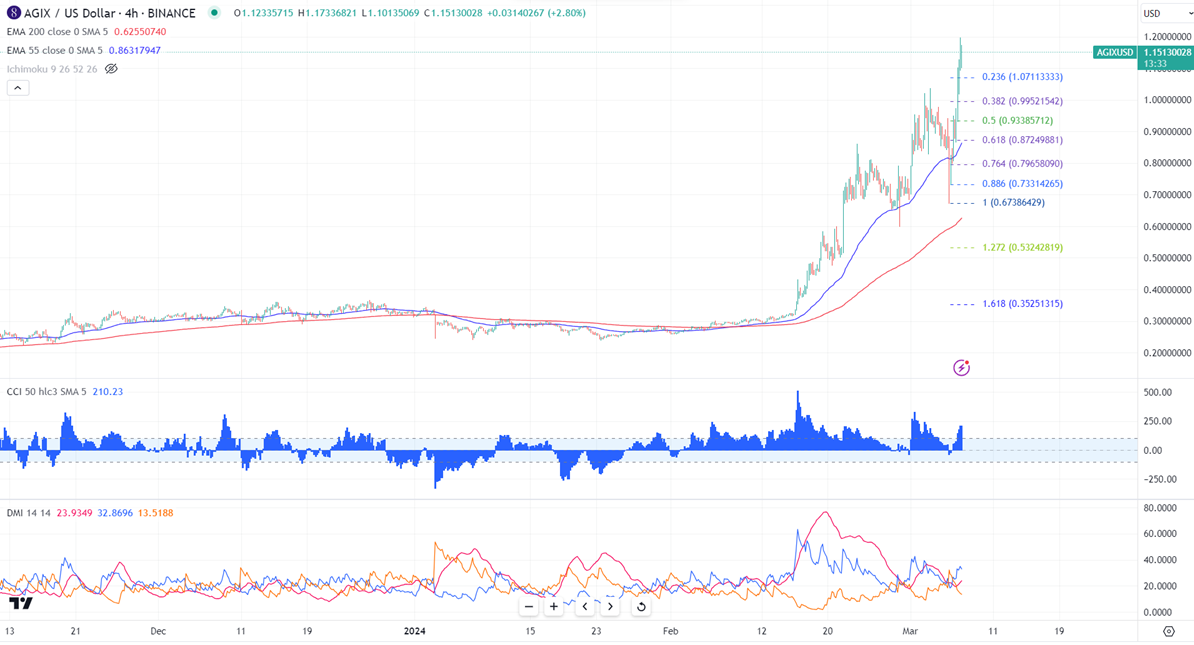Click the 0.764 (0.79658090) Fibonacci level
Screen dimensions: 1194x645
(x=1022, y=164)
